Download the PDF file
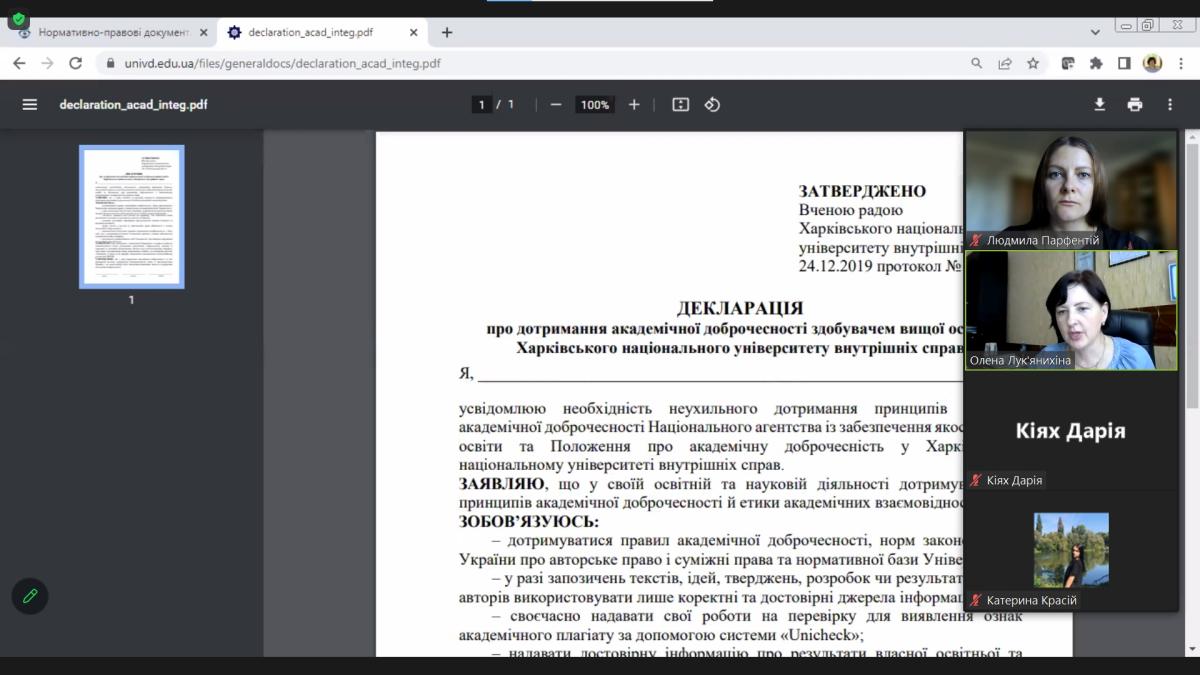1200x675 pixels. [1100, 104]
